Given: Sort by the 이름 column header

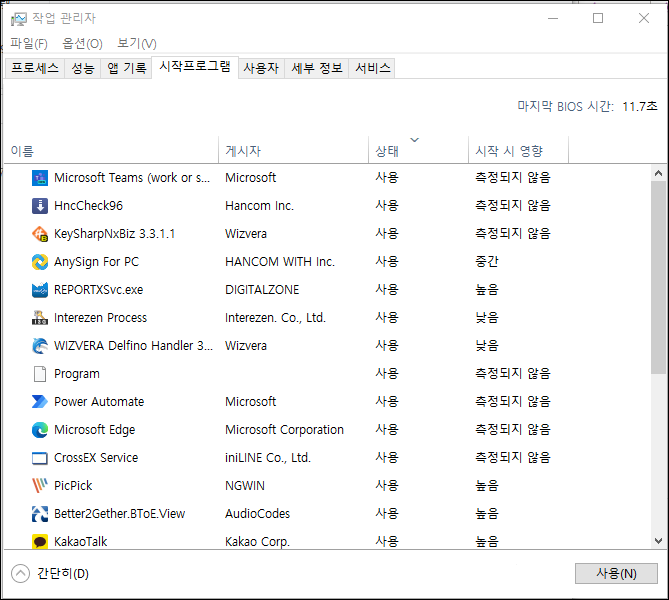Looking at the screenshot, I should [111, 151].
